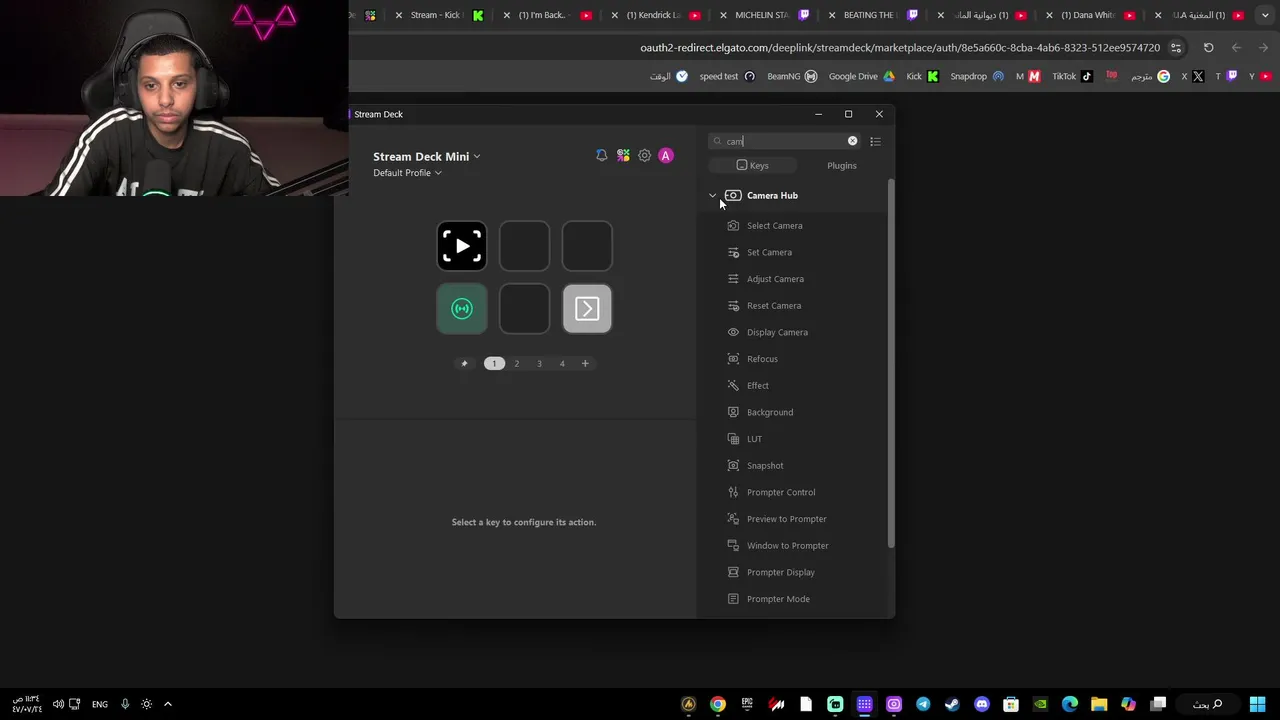1280x720 pixels.
Task: Open Discord from the taskbar
Action: click(982, 704)
